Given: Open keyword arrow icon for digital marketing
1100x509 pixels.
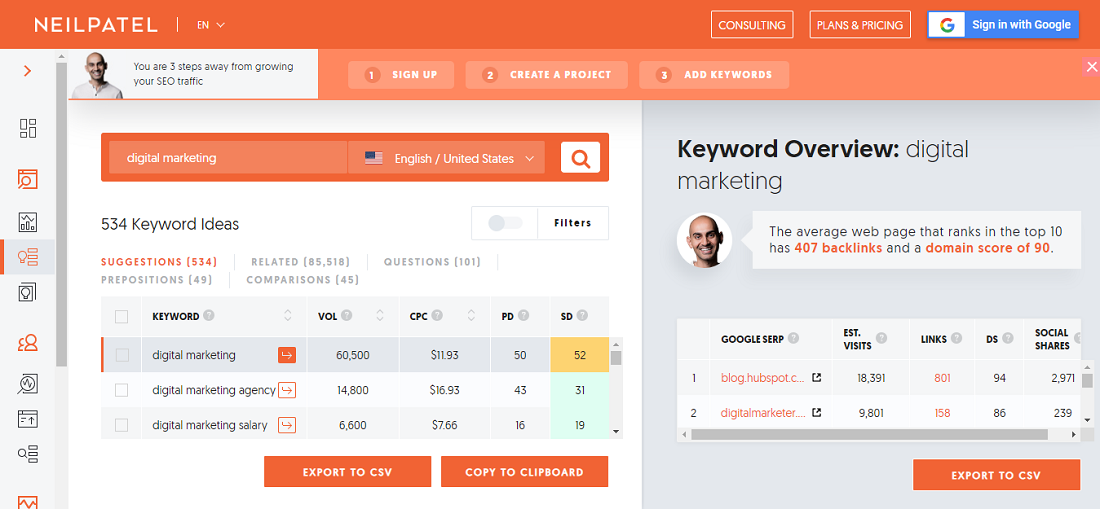Looking at the screenshot, I should (287, 355).
